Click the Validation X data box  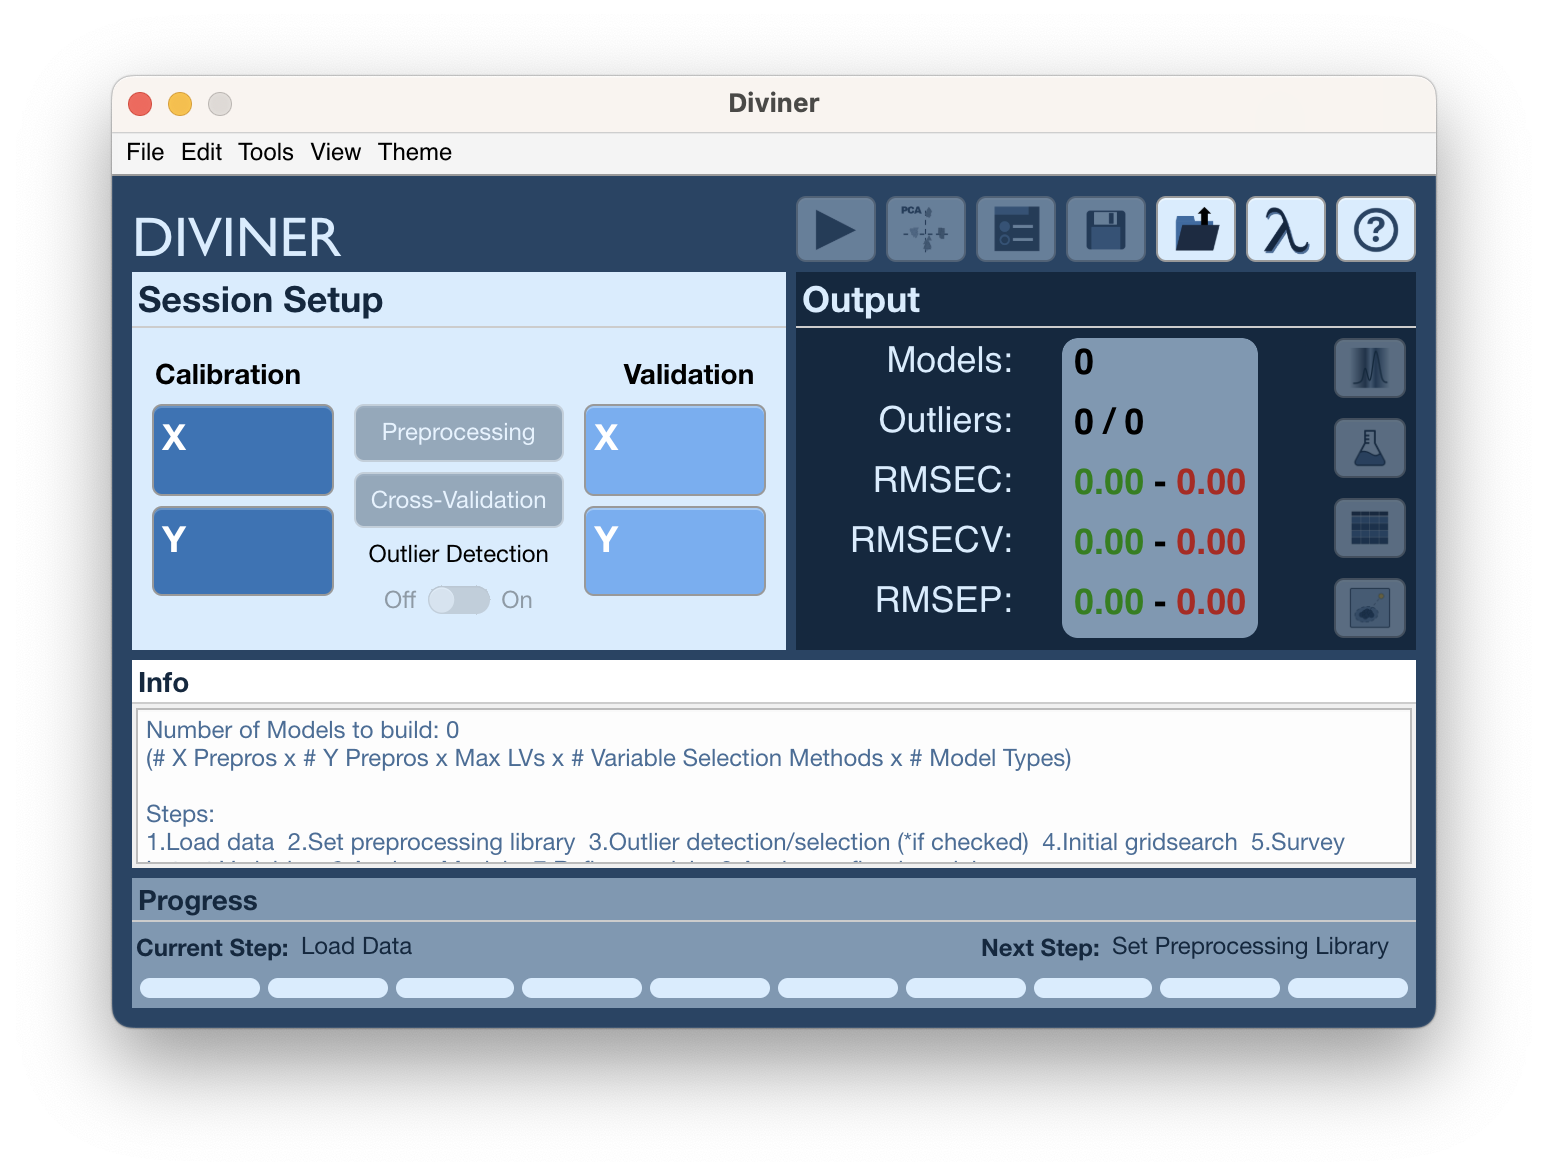pos(675,450)
